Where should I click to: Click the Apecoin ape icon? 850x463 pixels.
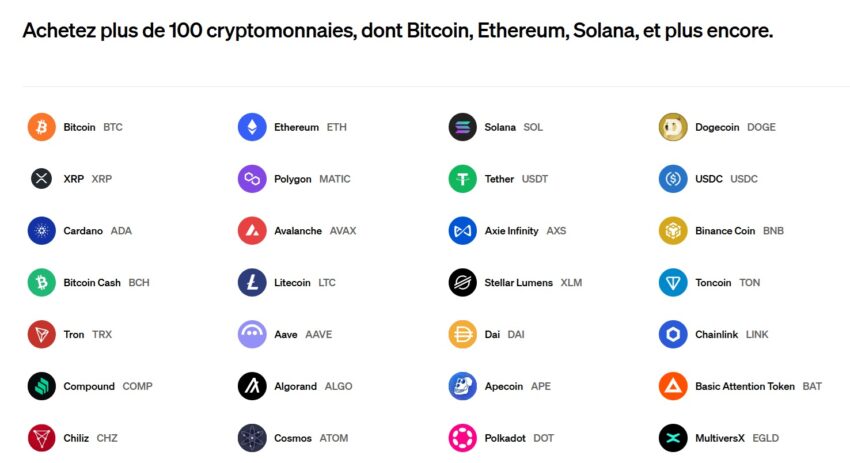(x=463, y=386)
